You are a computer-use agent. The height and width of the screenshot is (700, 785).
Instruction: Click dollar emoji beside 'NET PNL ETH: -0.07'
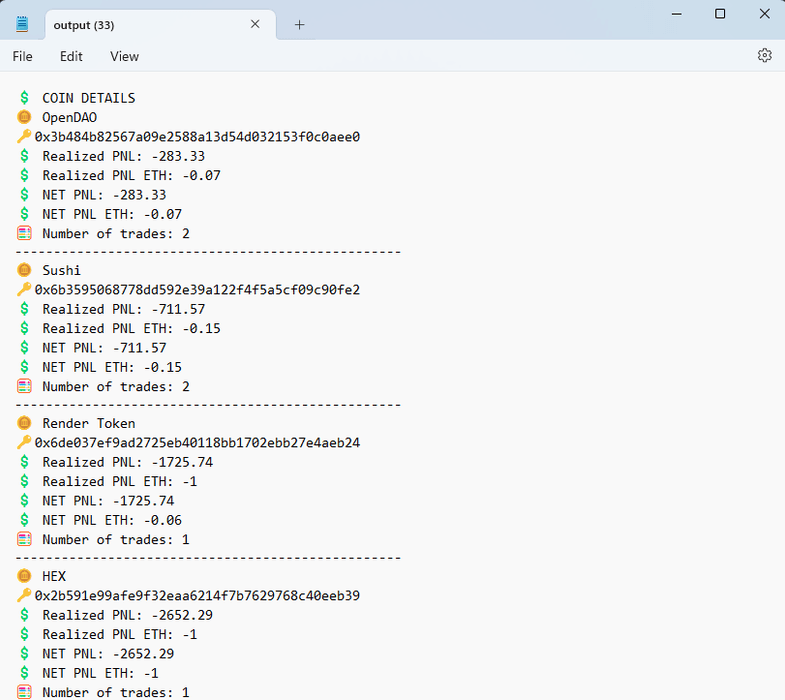coord(24,214)
